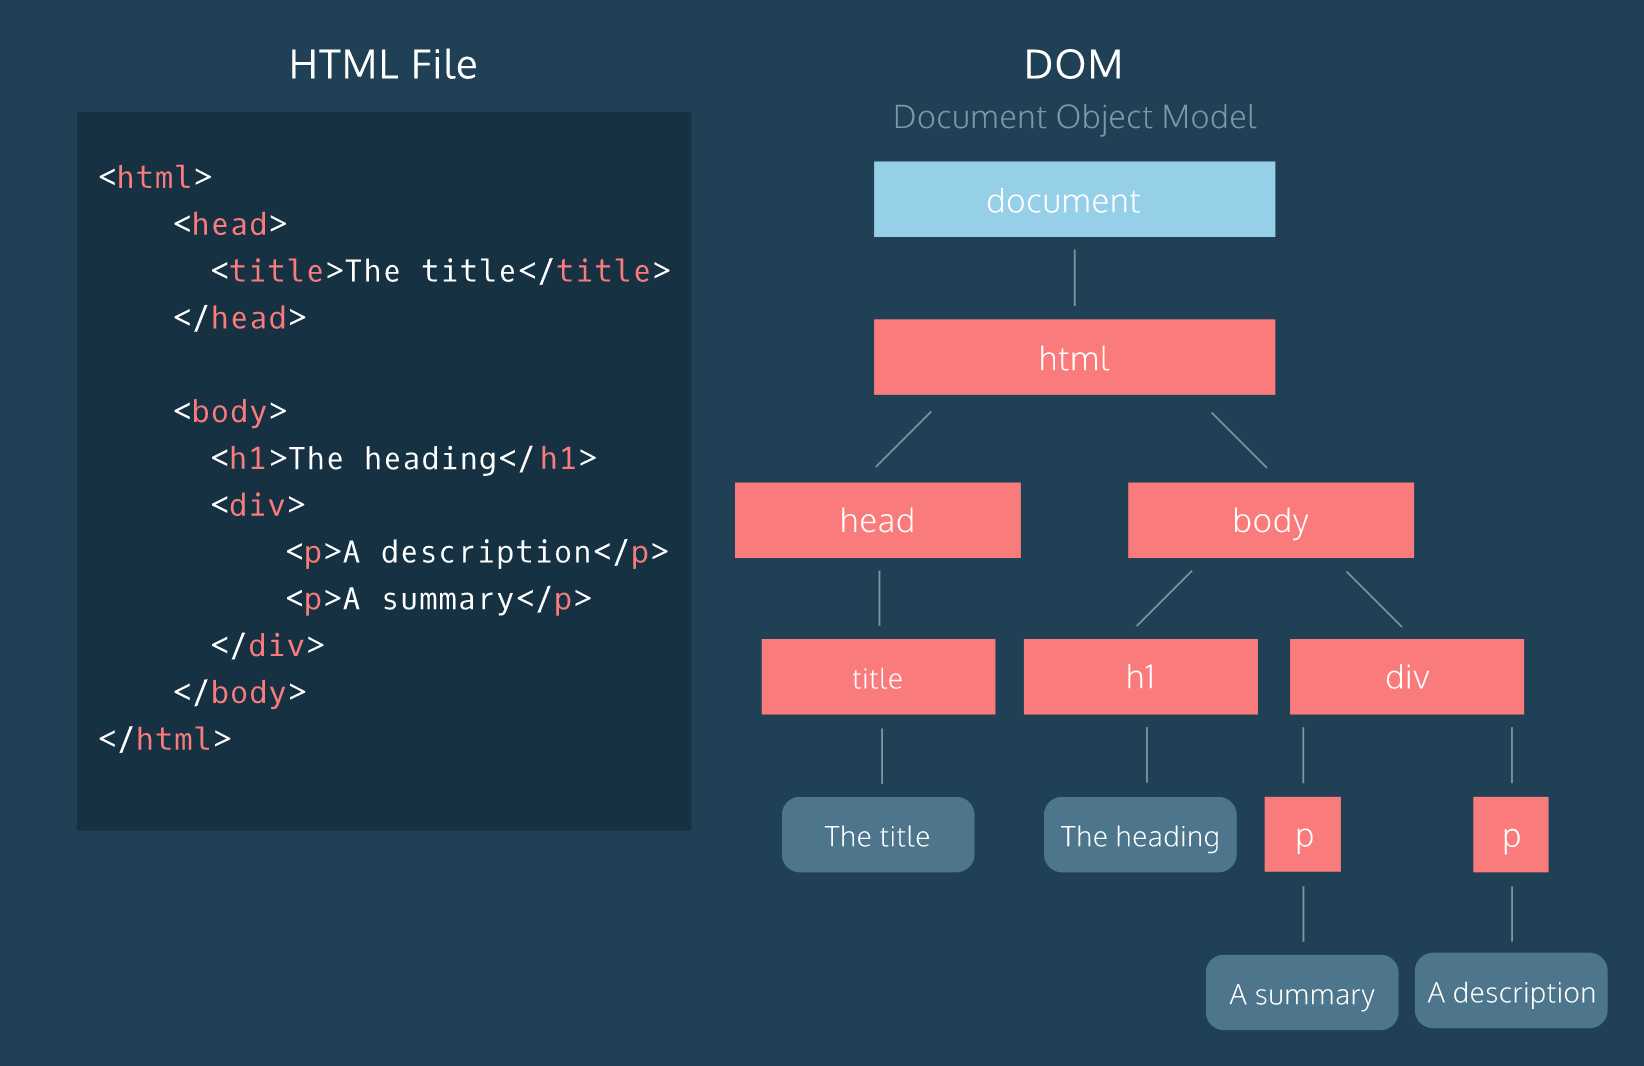Click the opening <div> tag code line
This screenshot has width=1644, height=1066.
[258, 505]
